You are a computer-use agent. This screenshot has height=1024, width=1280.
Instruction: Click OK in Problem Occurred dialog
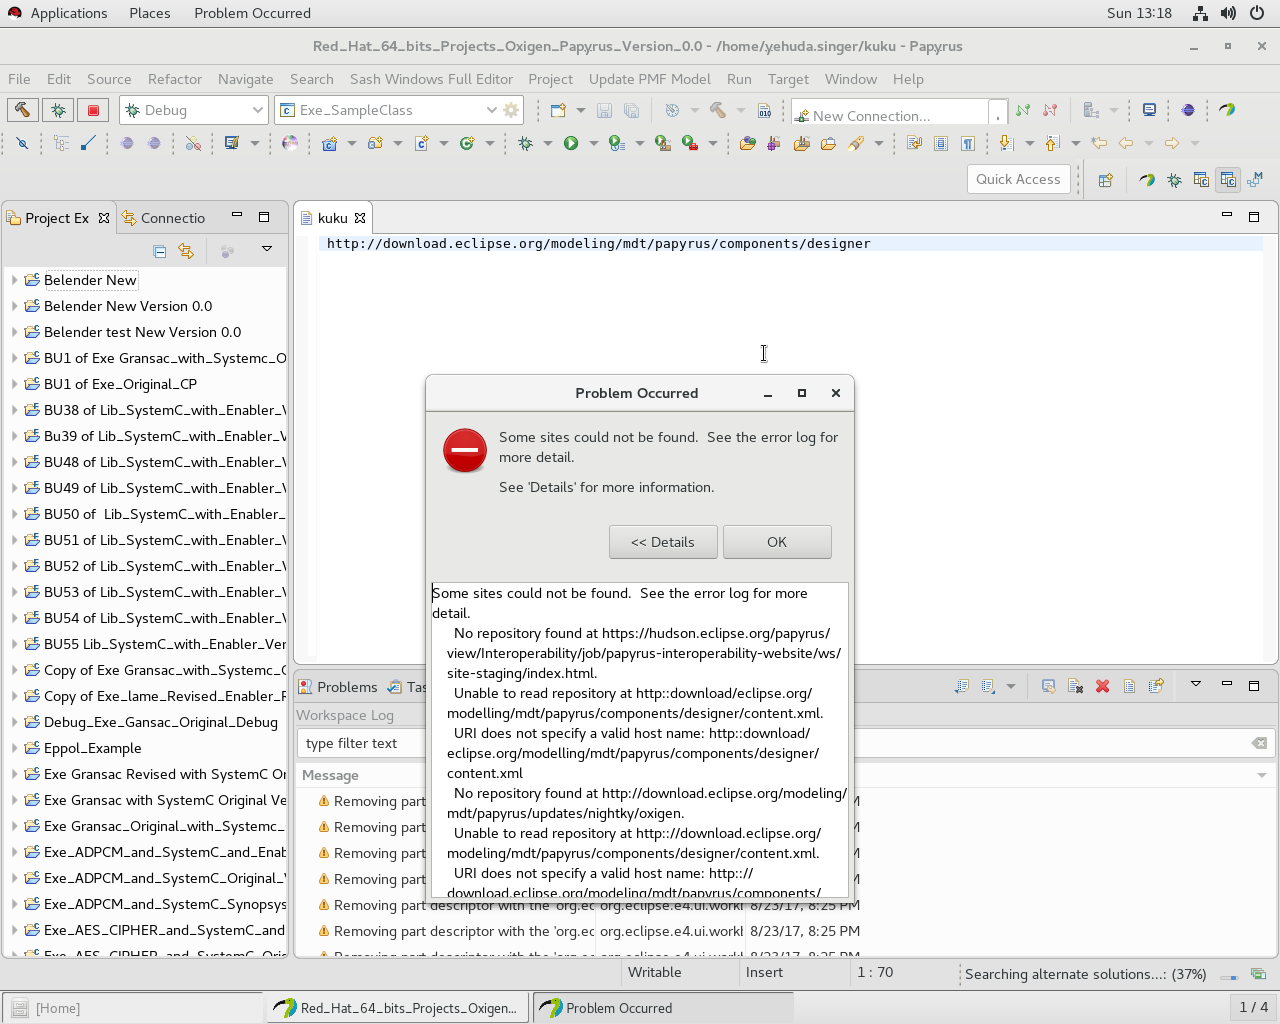pos(777,542)
